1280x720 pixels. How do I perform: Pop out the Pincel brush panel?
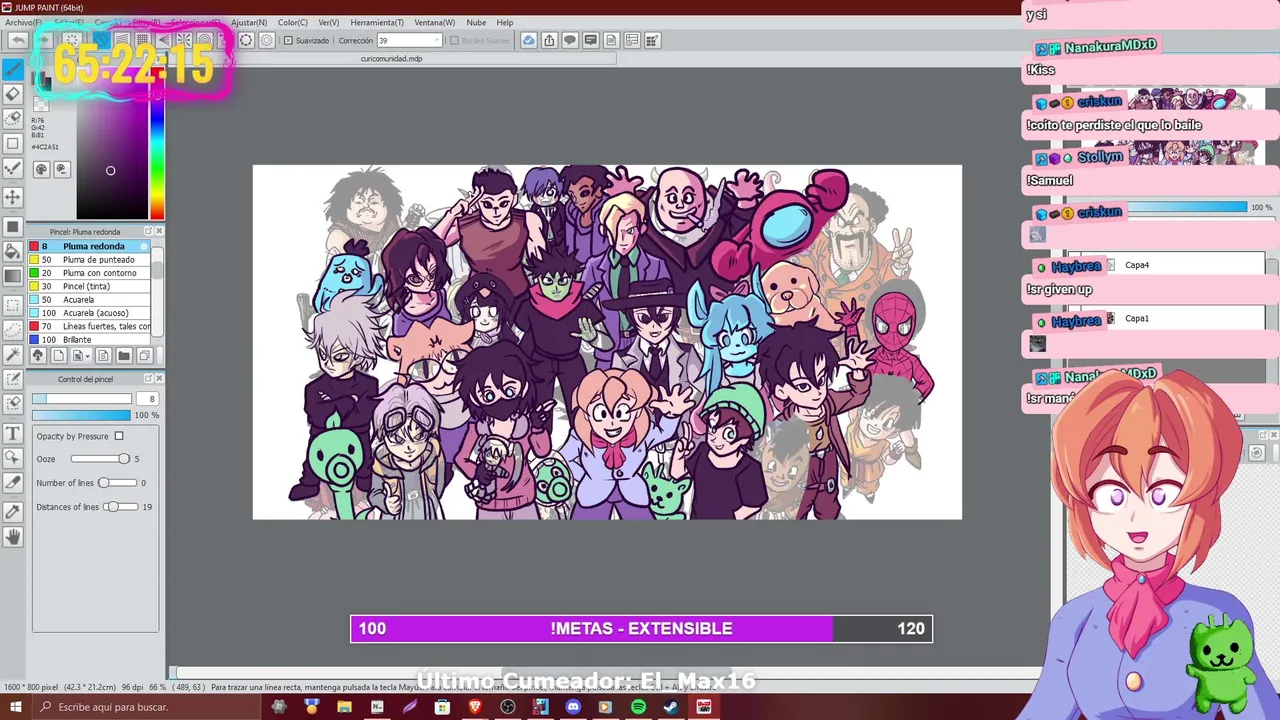149,231
